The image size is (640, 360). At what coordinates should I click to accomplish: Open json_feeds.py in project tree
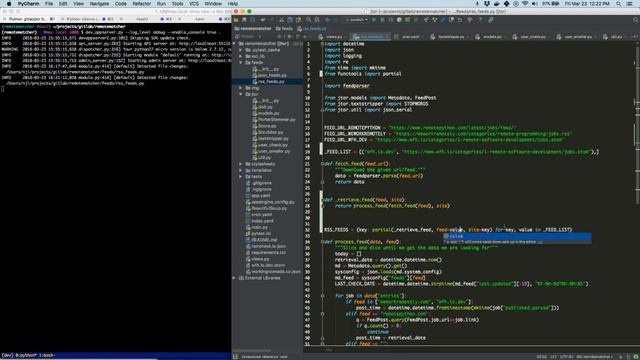269,75
